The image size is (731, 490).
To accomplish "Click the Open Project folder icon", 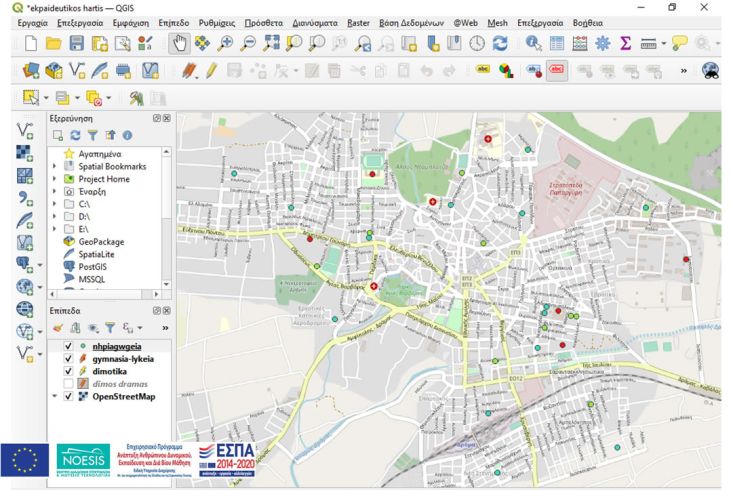I will tap(53, 43).
